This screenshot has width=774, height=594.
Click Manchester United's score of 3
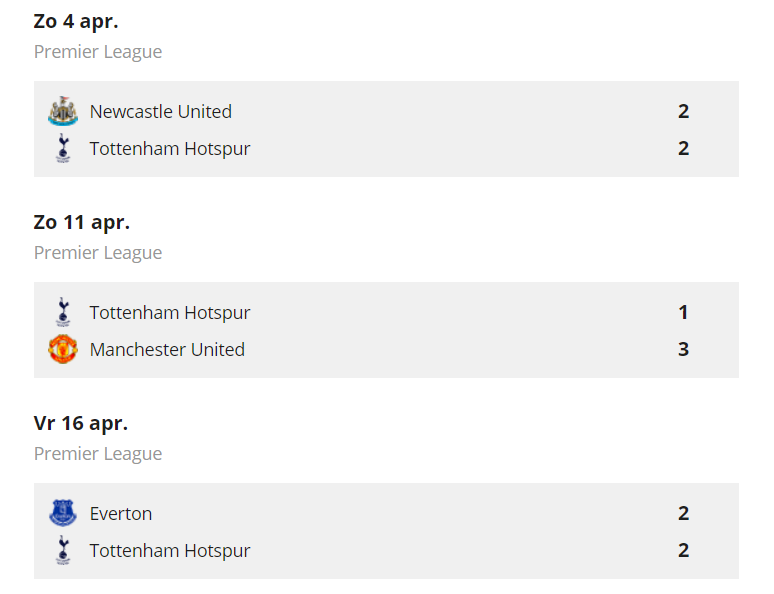click(x=684, y=350)
